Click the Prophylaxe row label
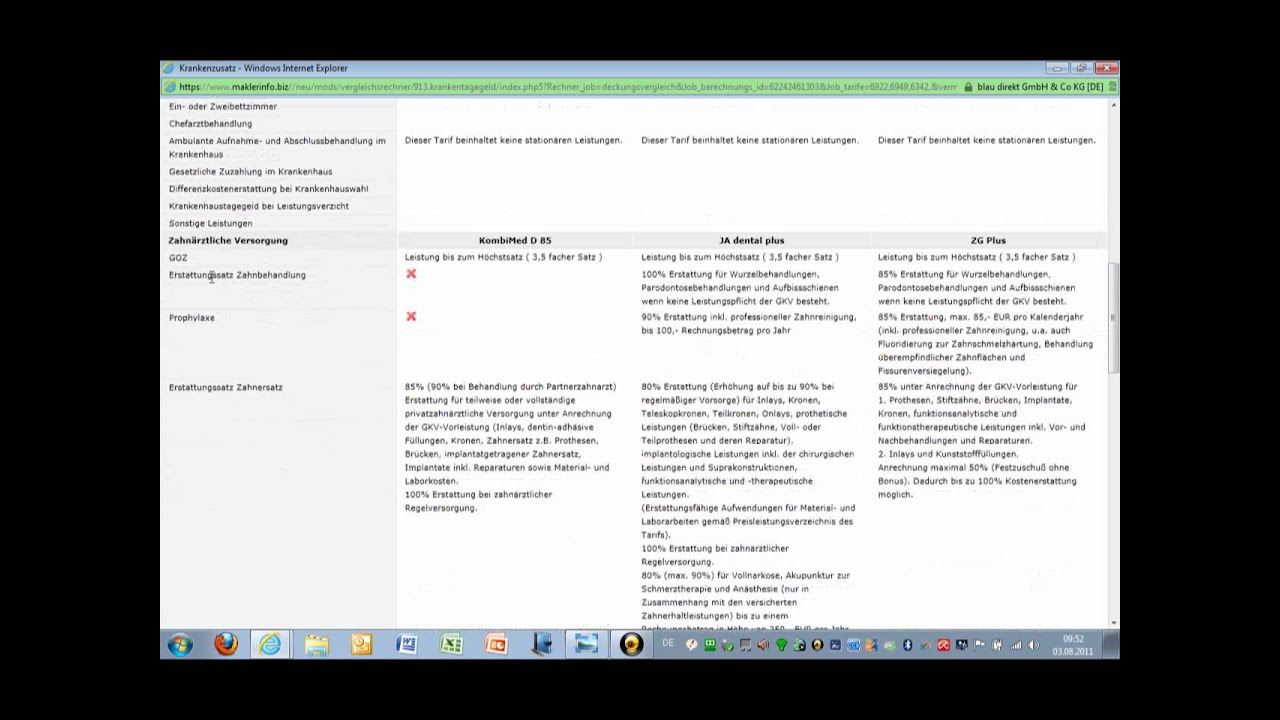 tap(192, 318)
